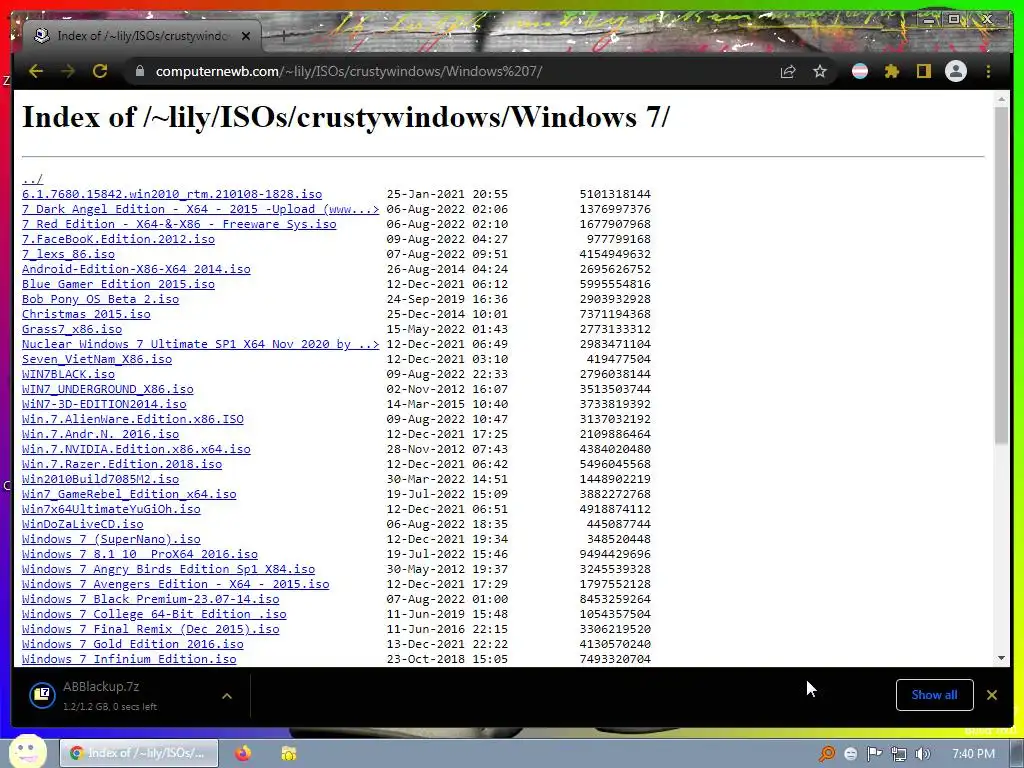Screen dimensions: 1024x768
Task: Select the 'Index of /~lily/ISOs/crustywindows' tab
Action: (x=142, y=36)
